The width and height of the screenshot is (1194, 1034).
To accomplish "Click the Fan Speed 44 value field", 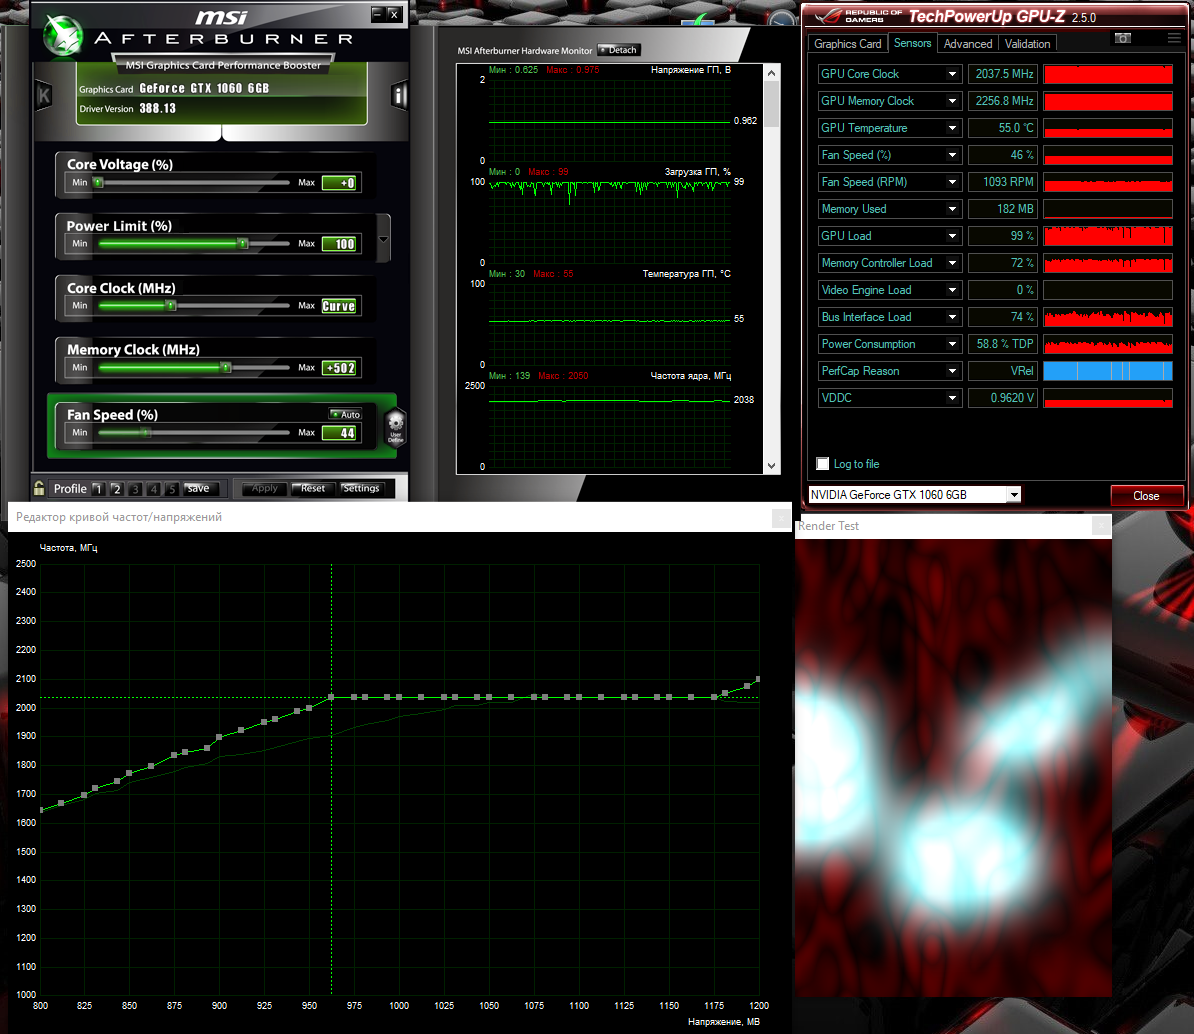I will pyautogui.click(x=339, y=433).
